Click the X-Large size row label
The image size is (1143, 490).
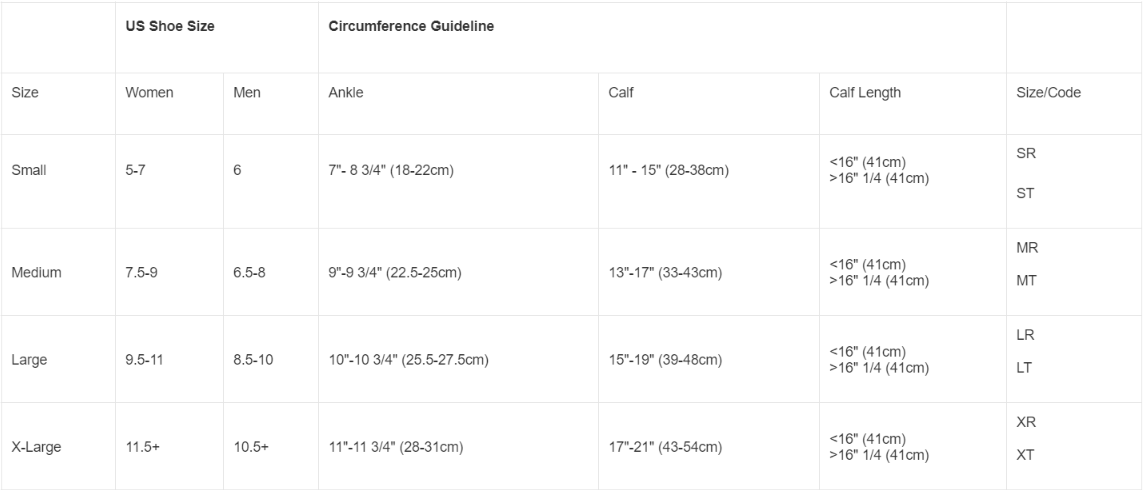click(x=36, y=447)
